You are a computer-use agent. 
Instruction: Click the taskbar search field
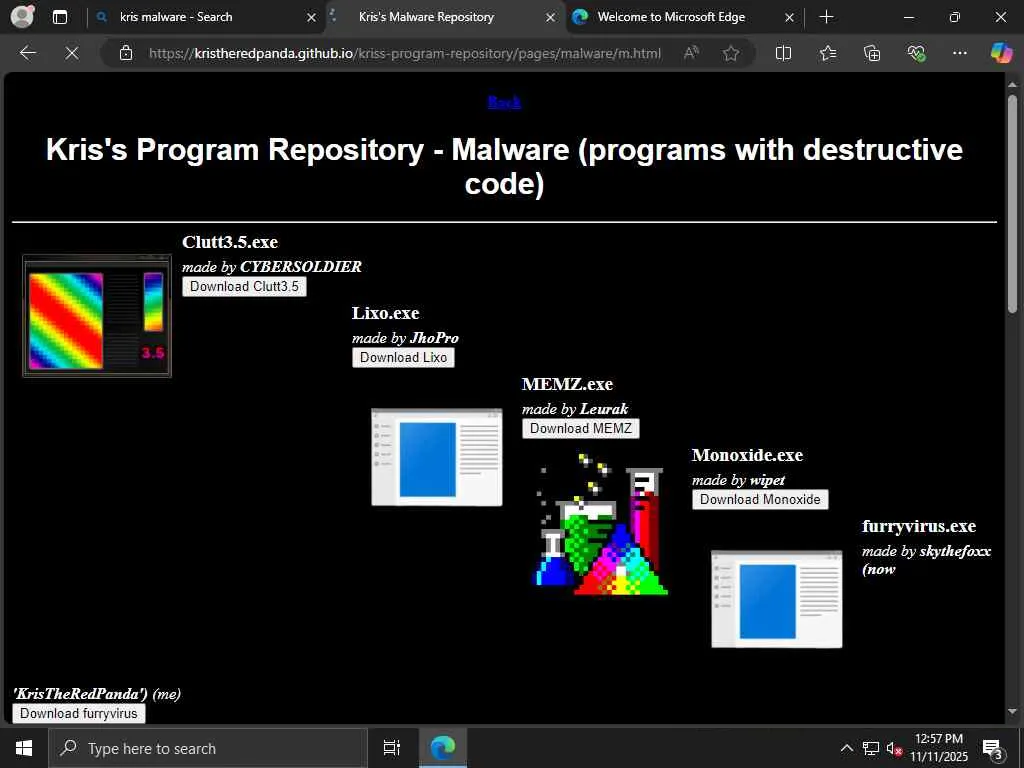208,748
